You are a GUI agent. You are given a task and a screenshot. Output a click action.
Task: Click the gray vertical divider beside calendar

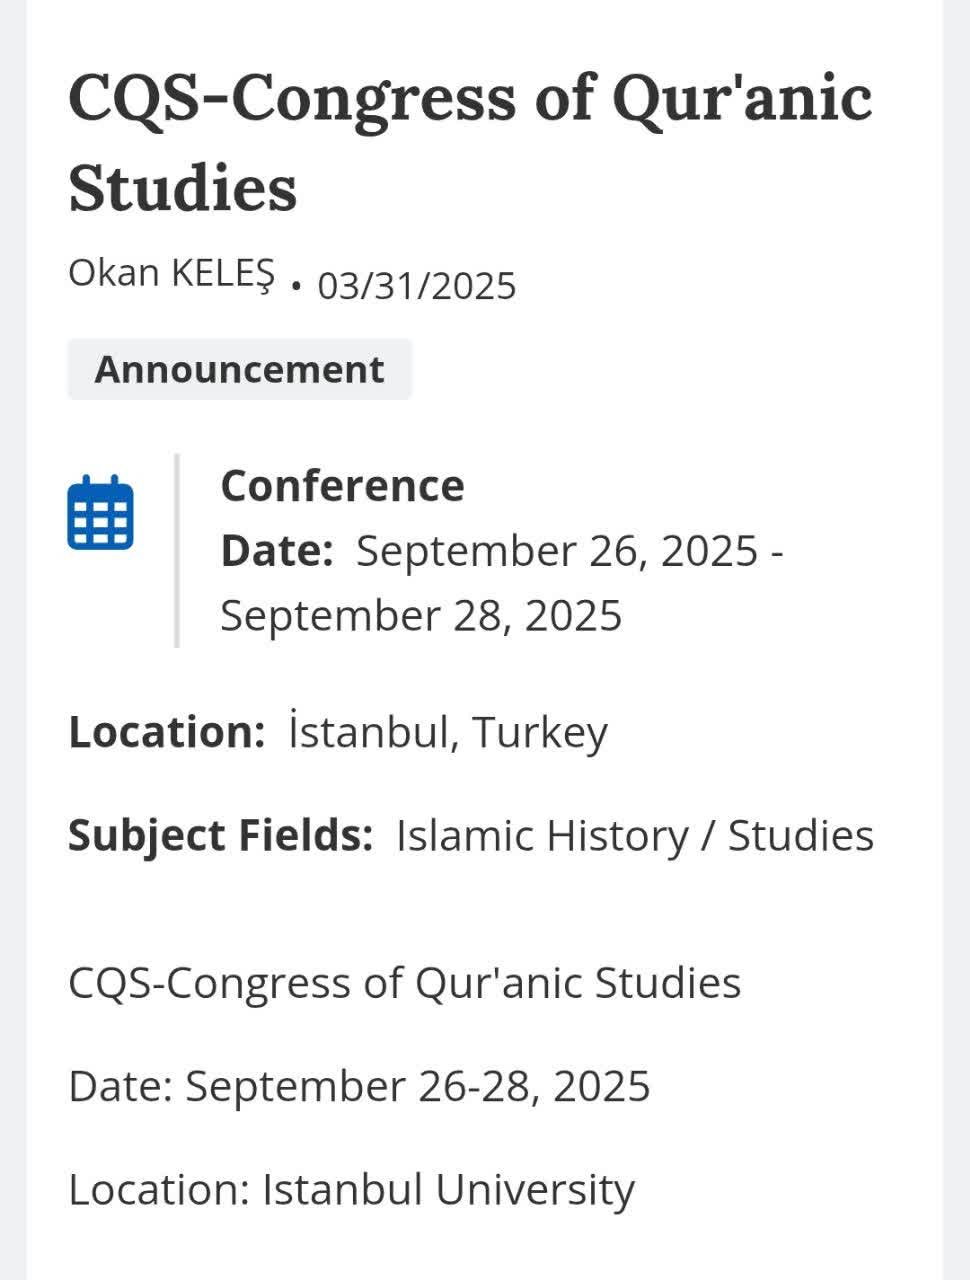[177, 550]
